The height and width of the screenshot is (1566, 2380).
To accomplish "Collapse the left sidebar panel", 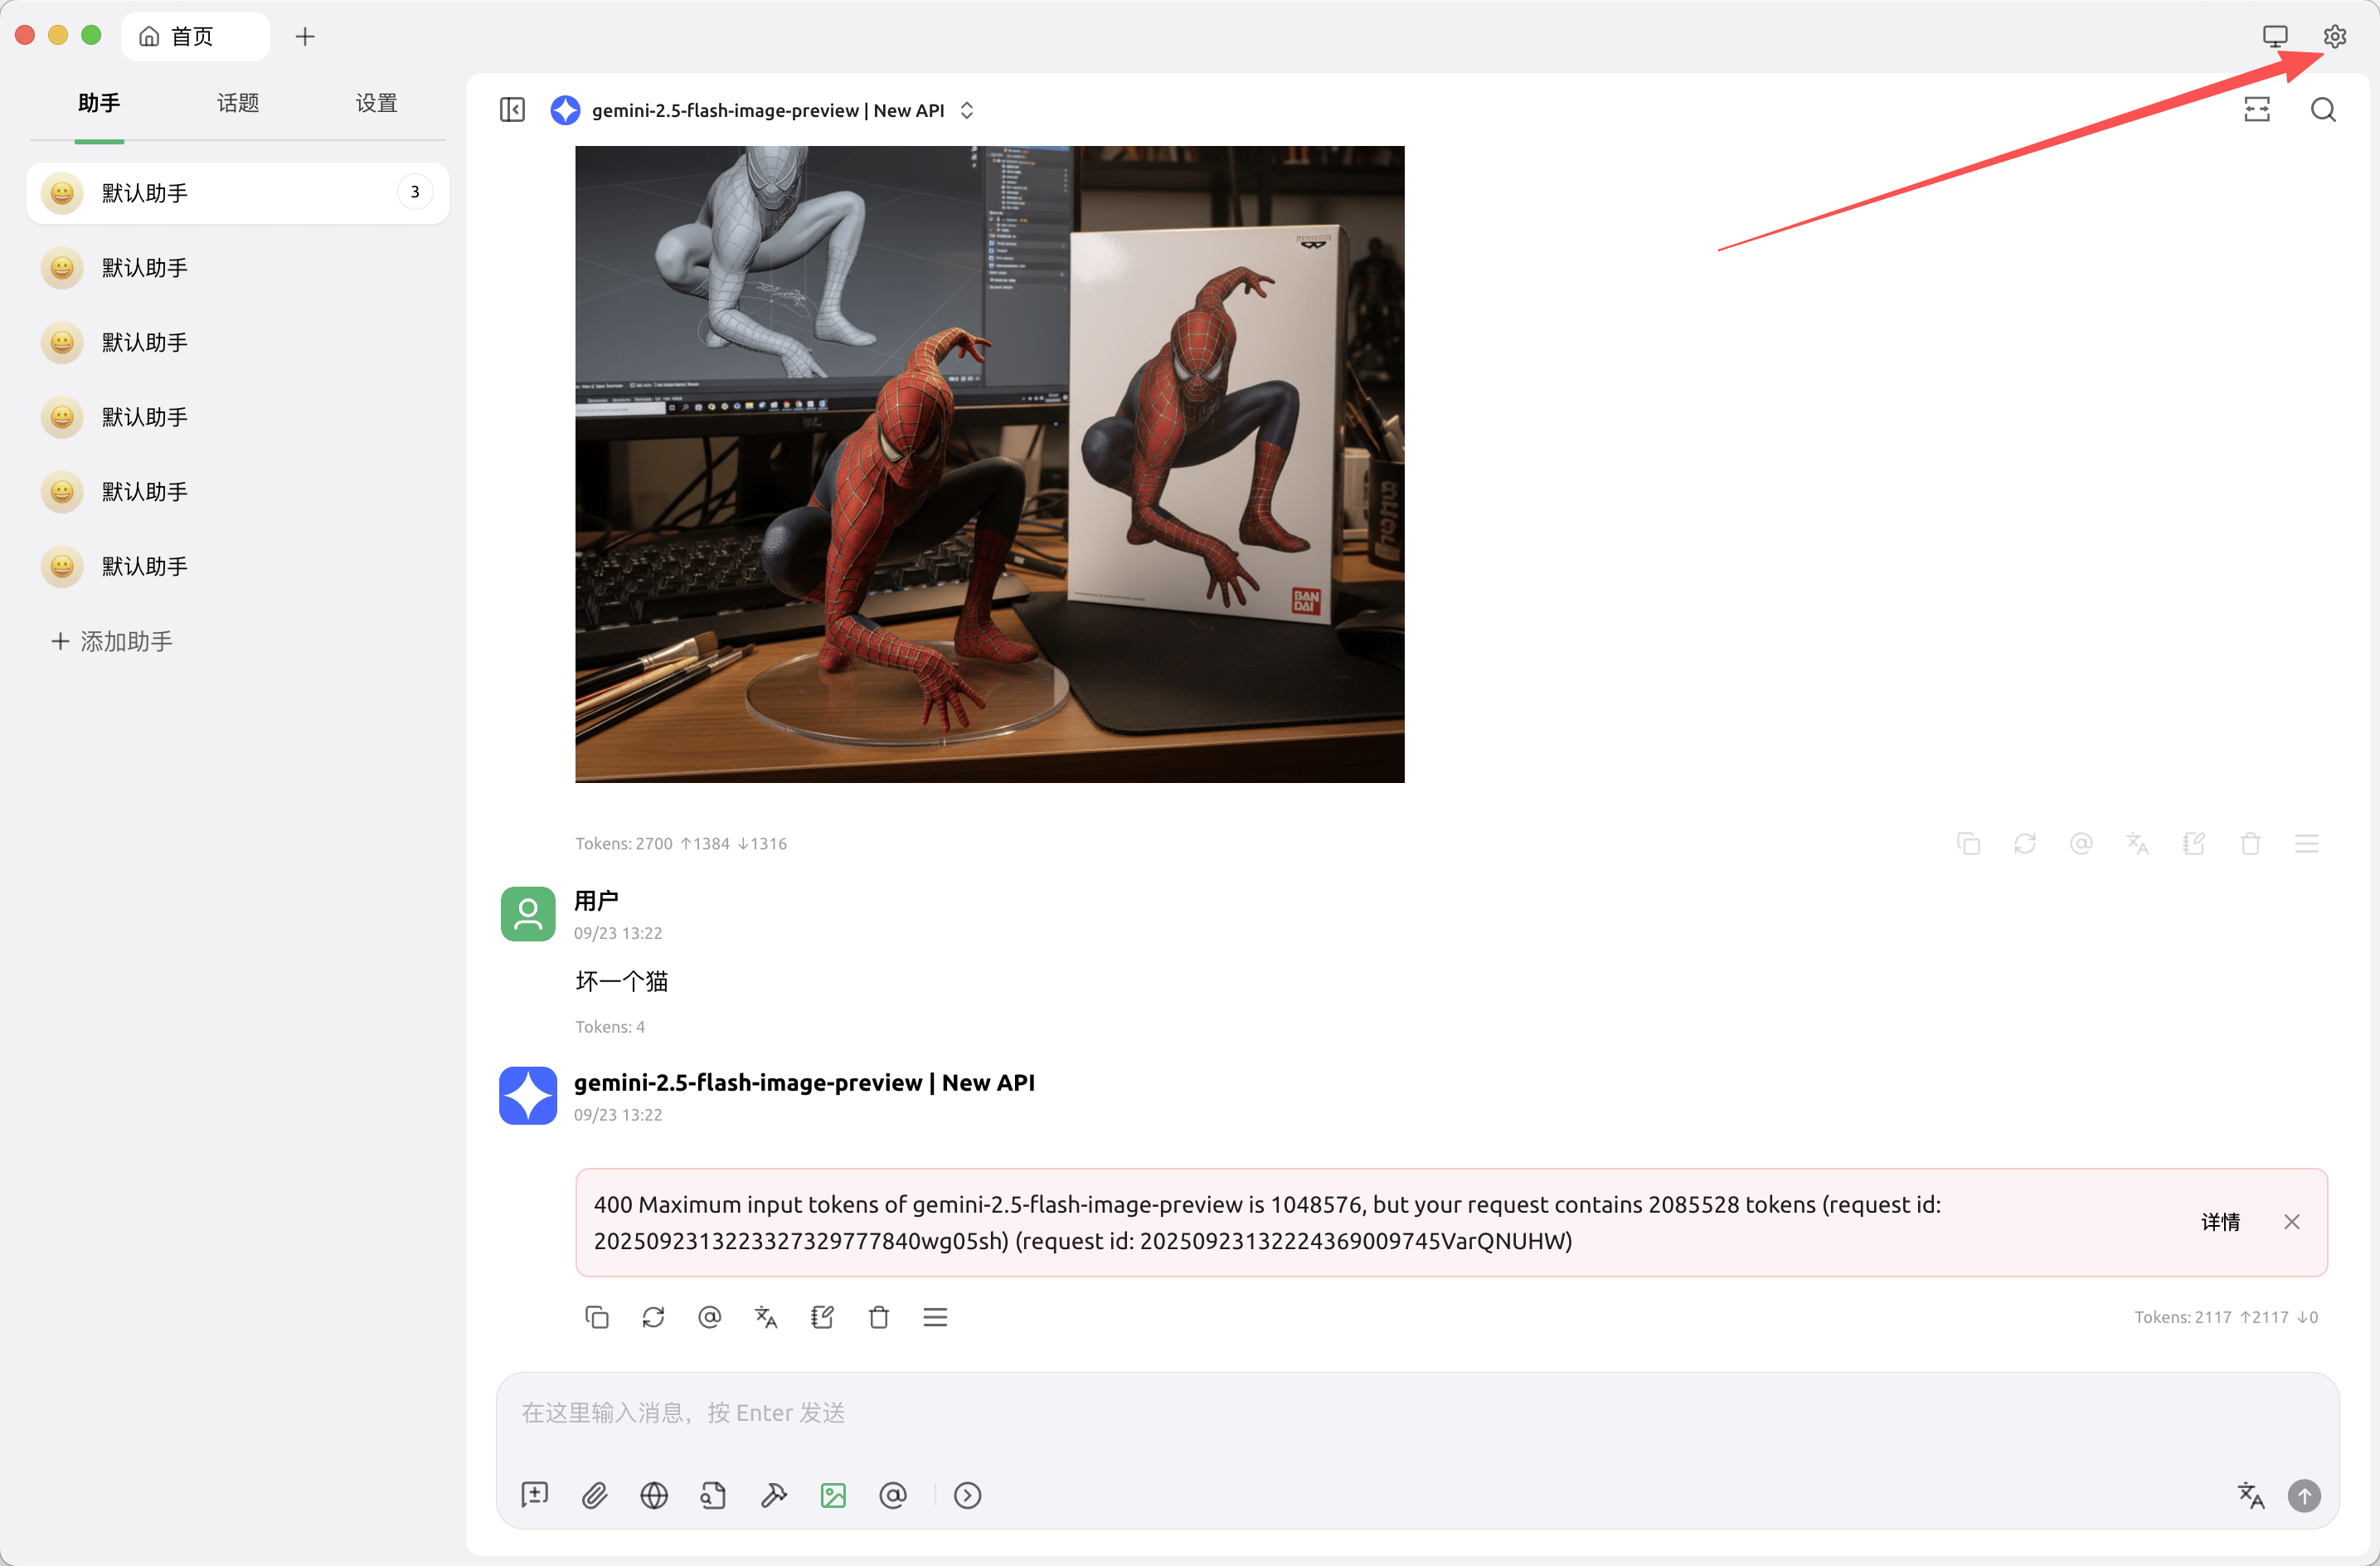I will (x=512, y=110).
